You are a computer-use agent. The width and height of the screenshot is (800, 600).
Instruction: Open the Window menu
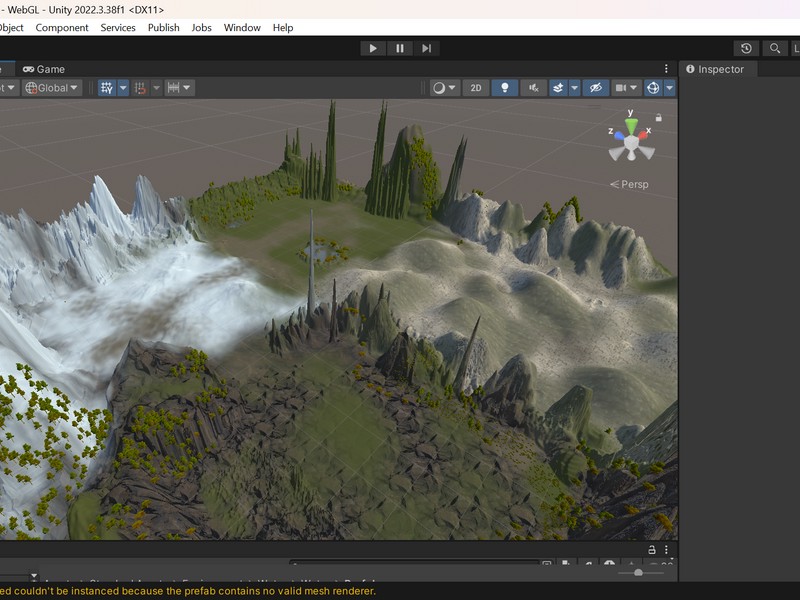point(242,28)
